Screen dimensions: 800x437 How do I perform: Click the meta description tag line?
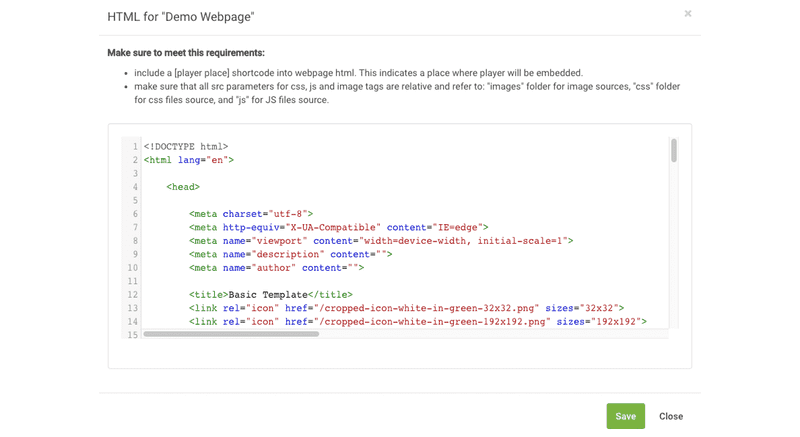tap(290, 254)
